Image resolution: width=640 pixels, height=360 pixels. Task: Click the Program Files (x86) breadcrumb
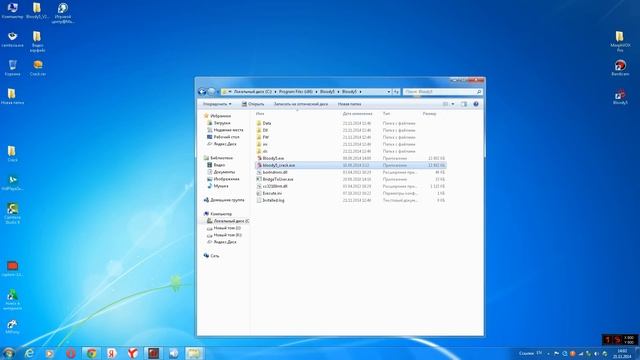tap(296, 92)
